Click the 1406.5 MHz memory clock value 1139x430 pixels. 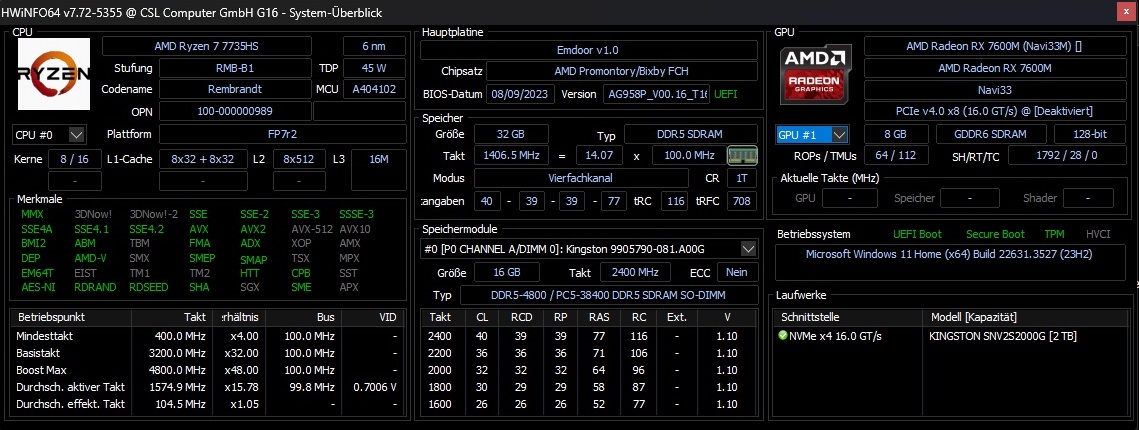coord(510,155)
